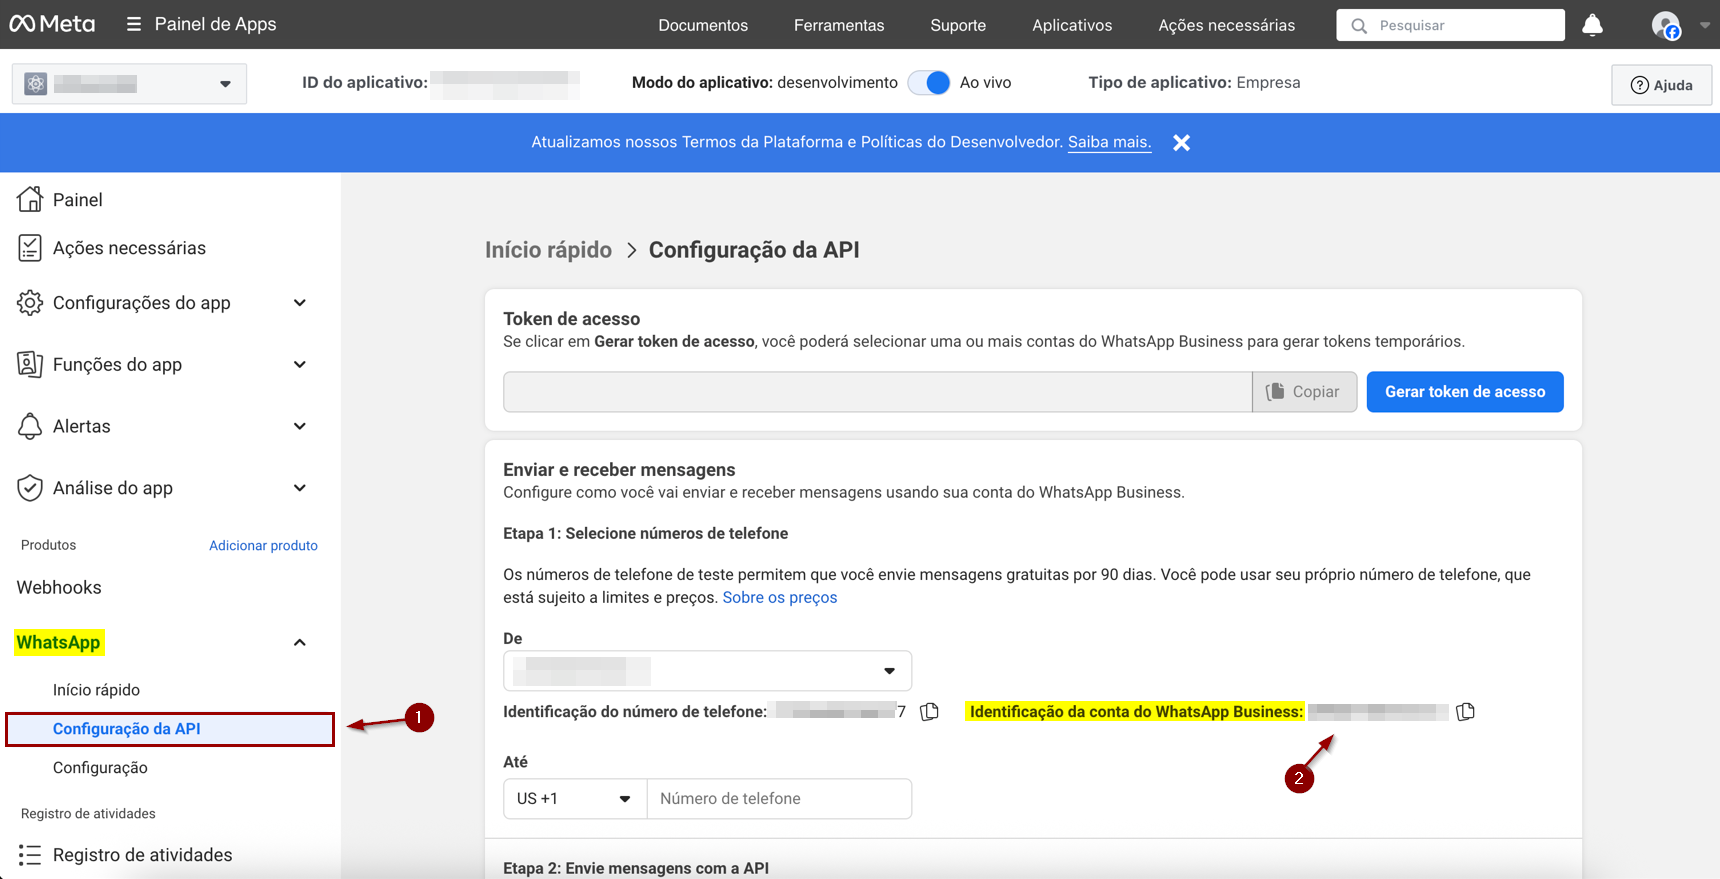The height and width of the screenshot is (879, 1720).
Task: Open the US +1 country code dropdown
Action: [574, 799]
